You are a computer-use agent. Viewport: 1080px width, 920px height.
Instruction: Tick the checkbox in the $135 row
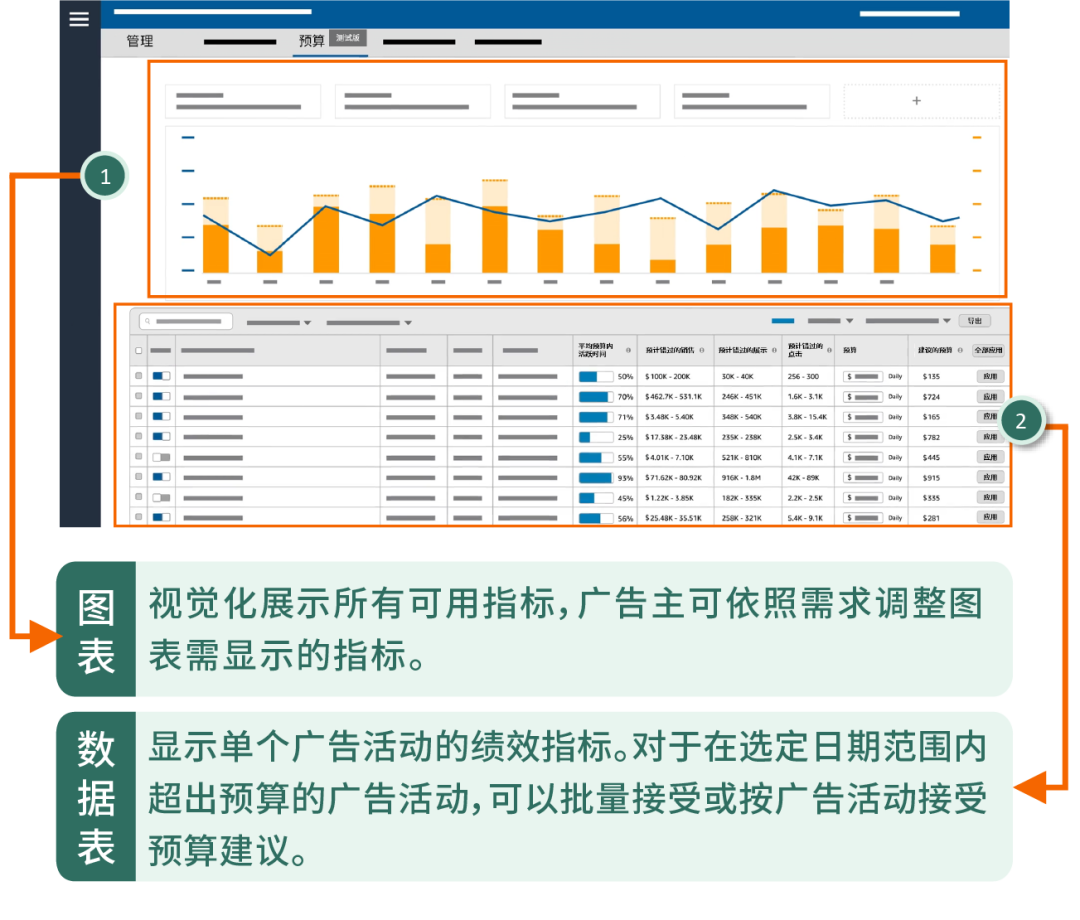pos(138,376)
